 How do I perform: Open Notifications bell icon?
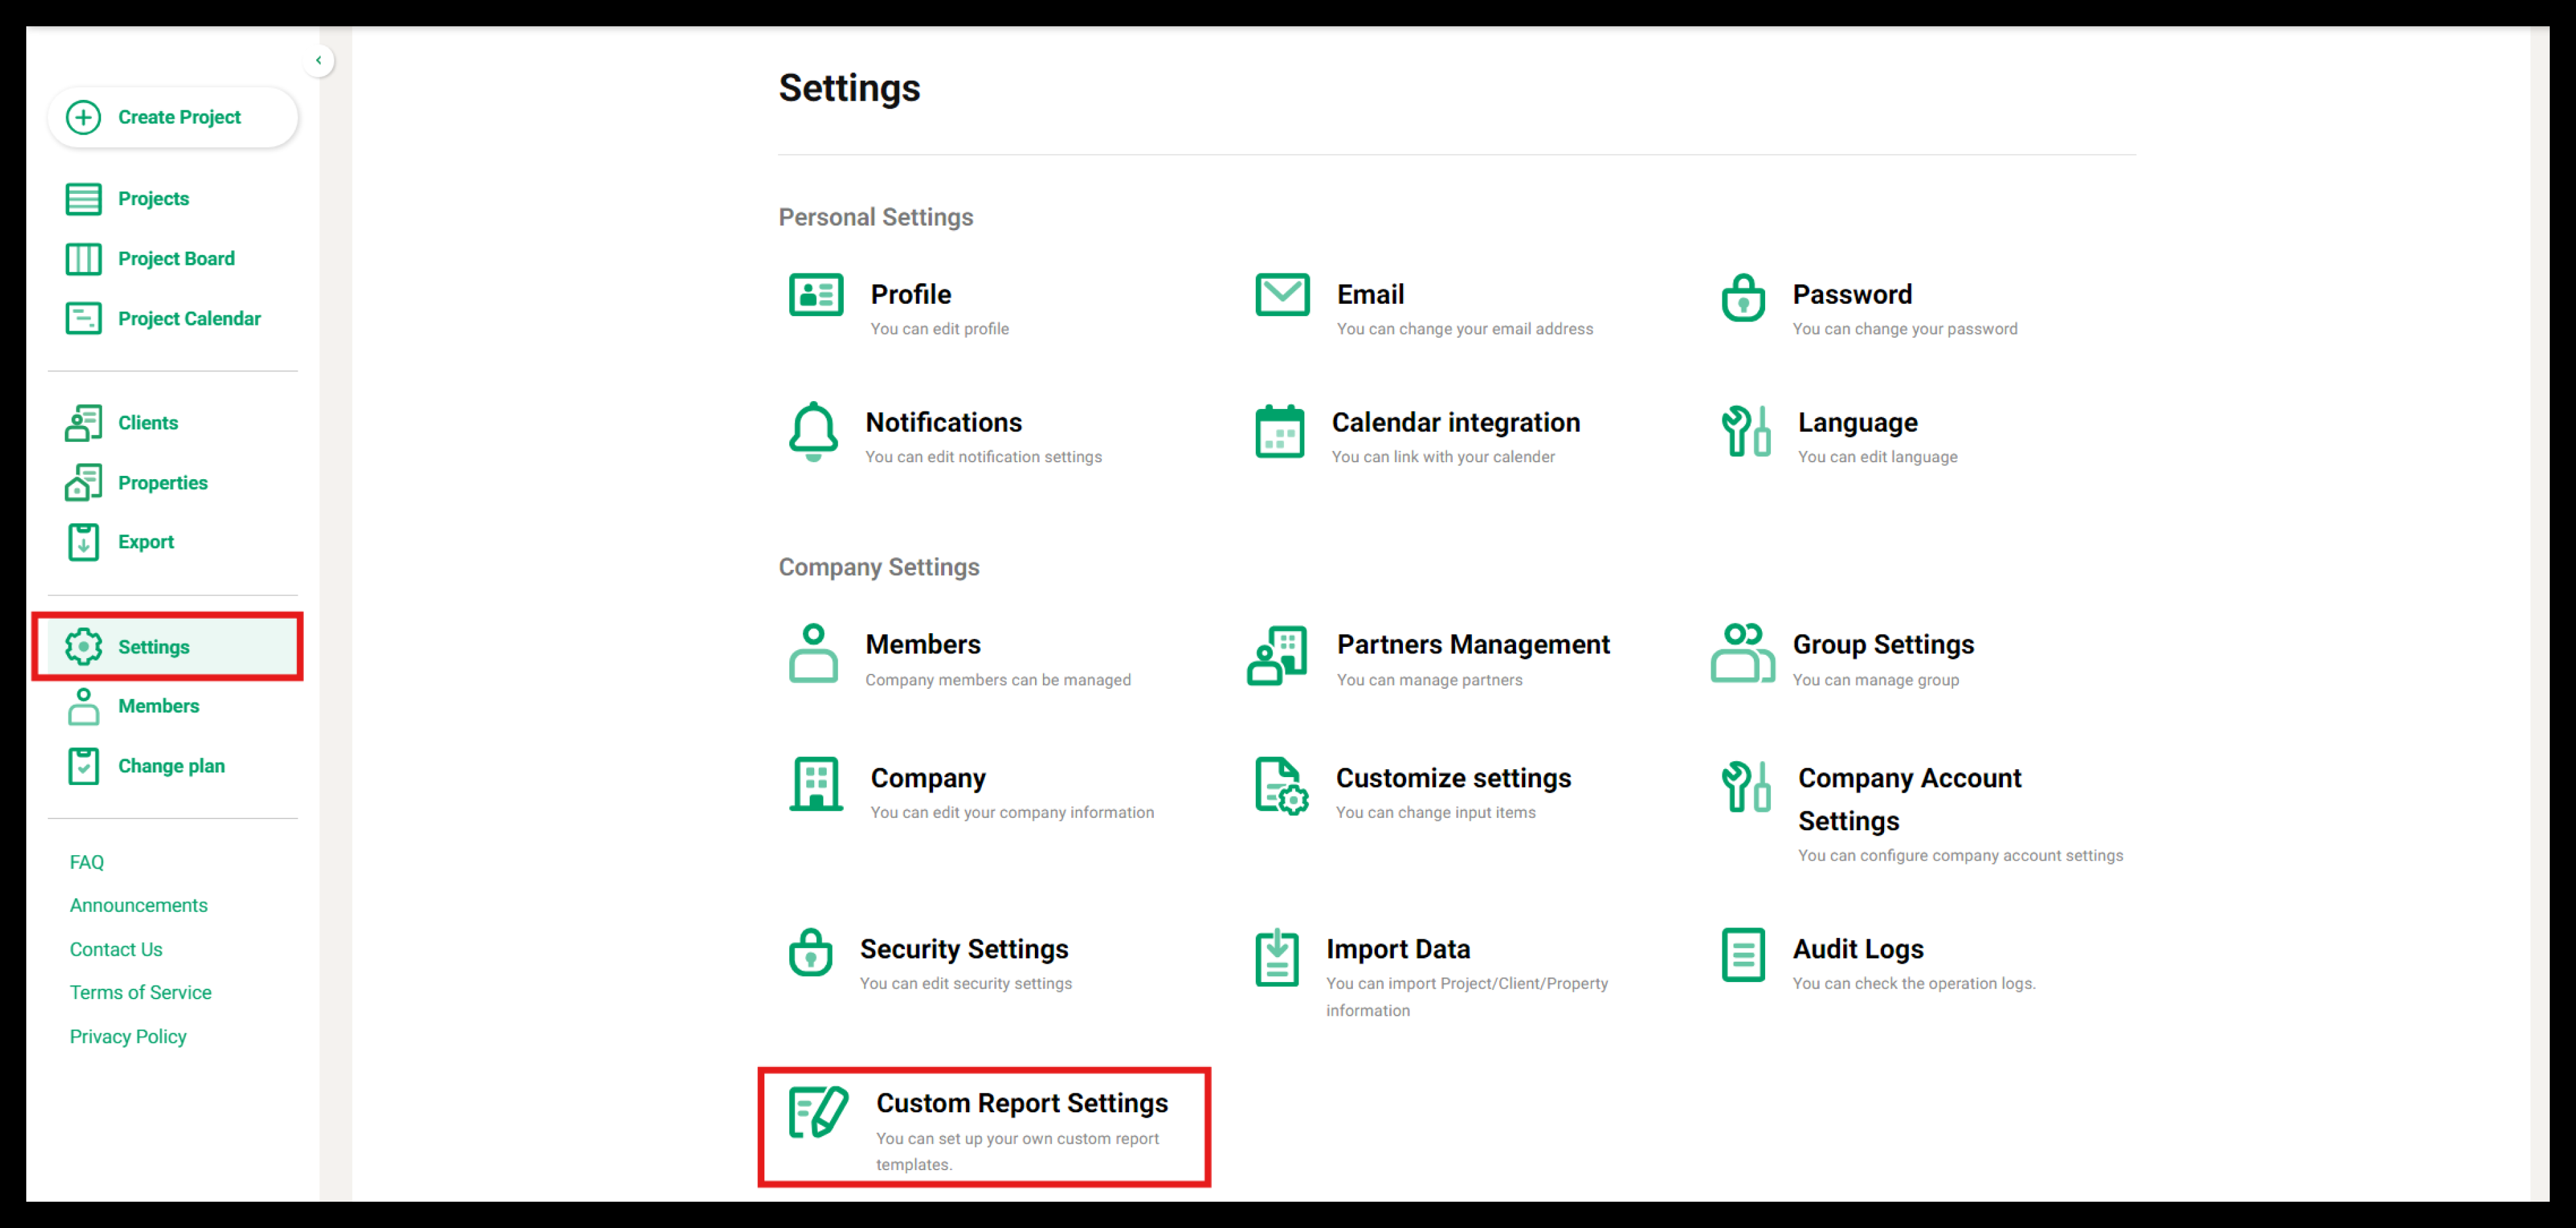(813, 431)
